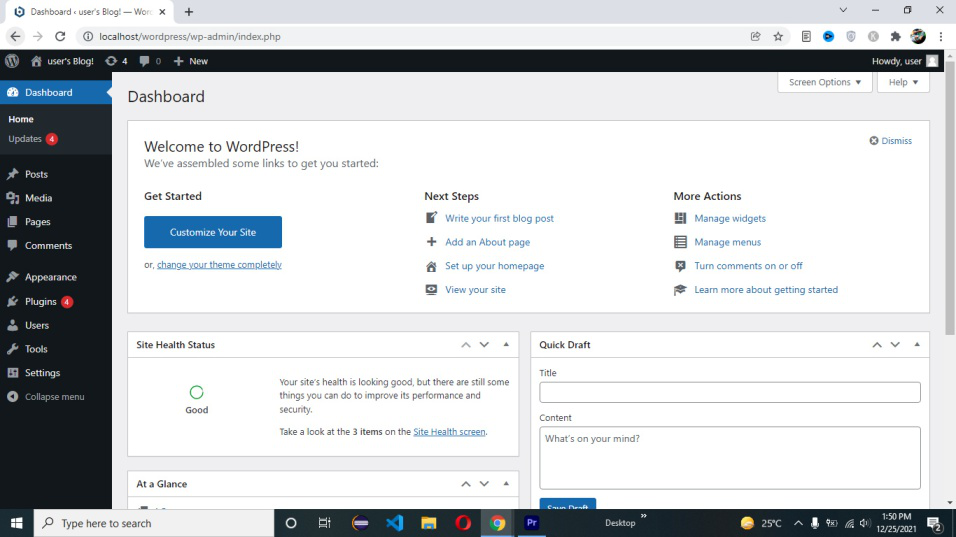This screenshot has height=537, width=956.
Task: Click the Plugins plug icon
Action: 12,302
